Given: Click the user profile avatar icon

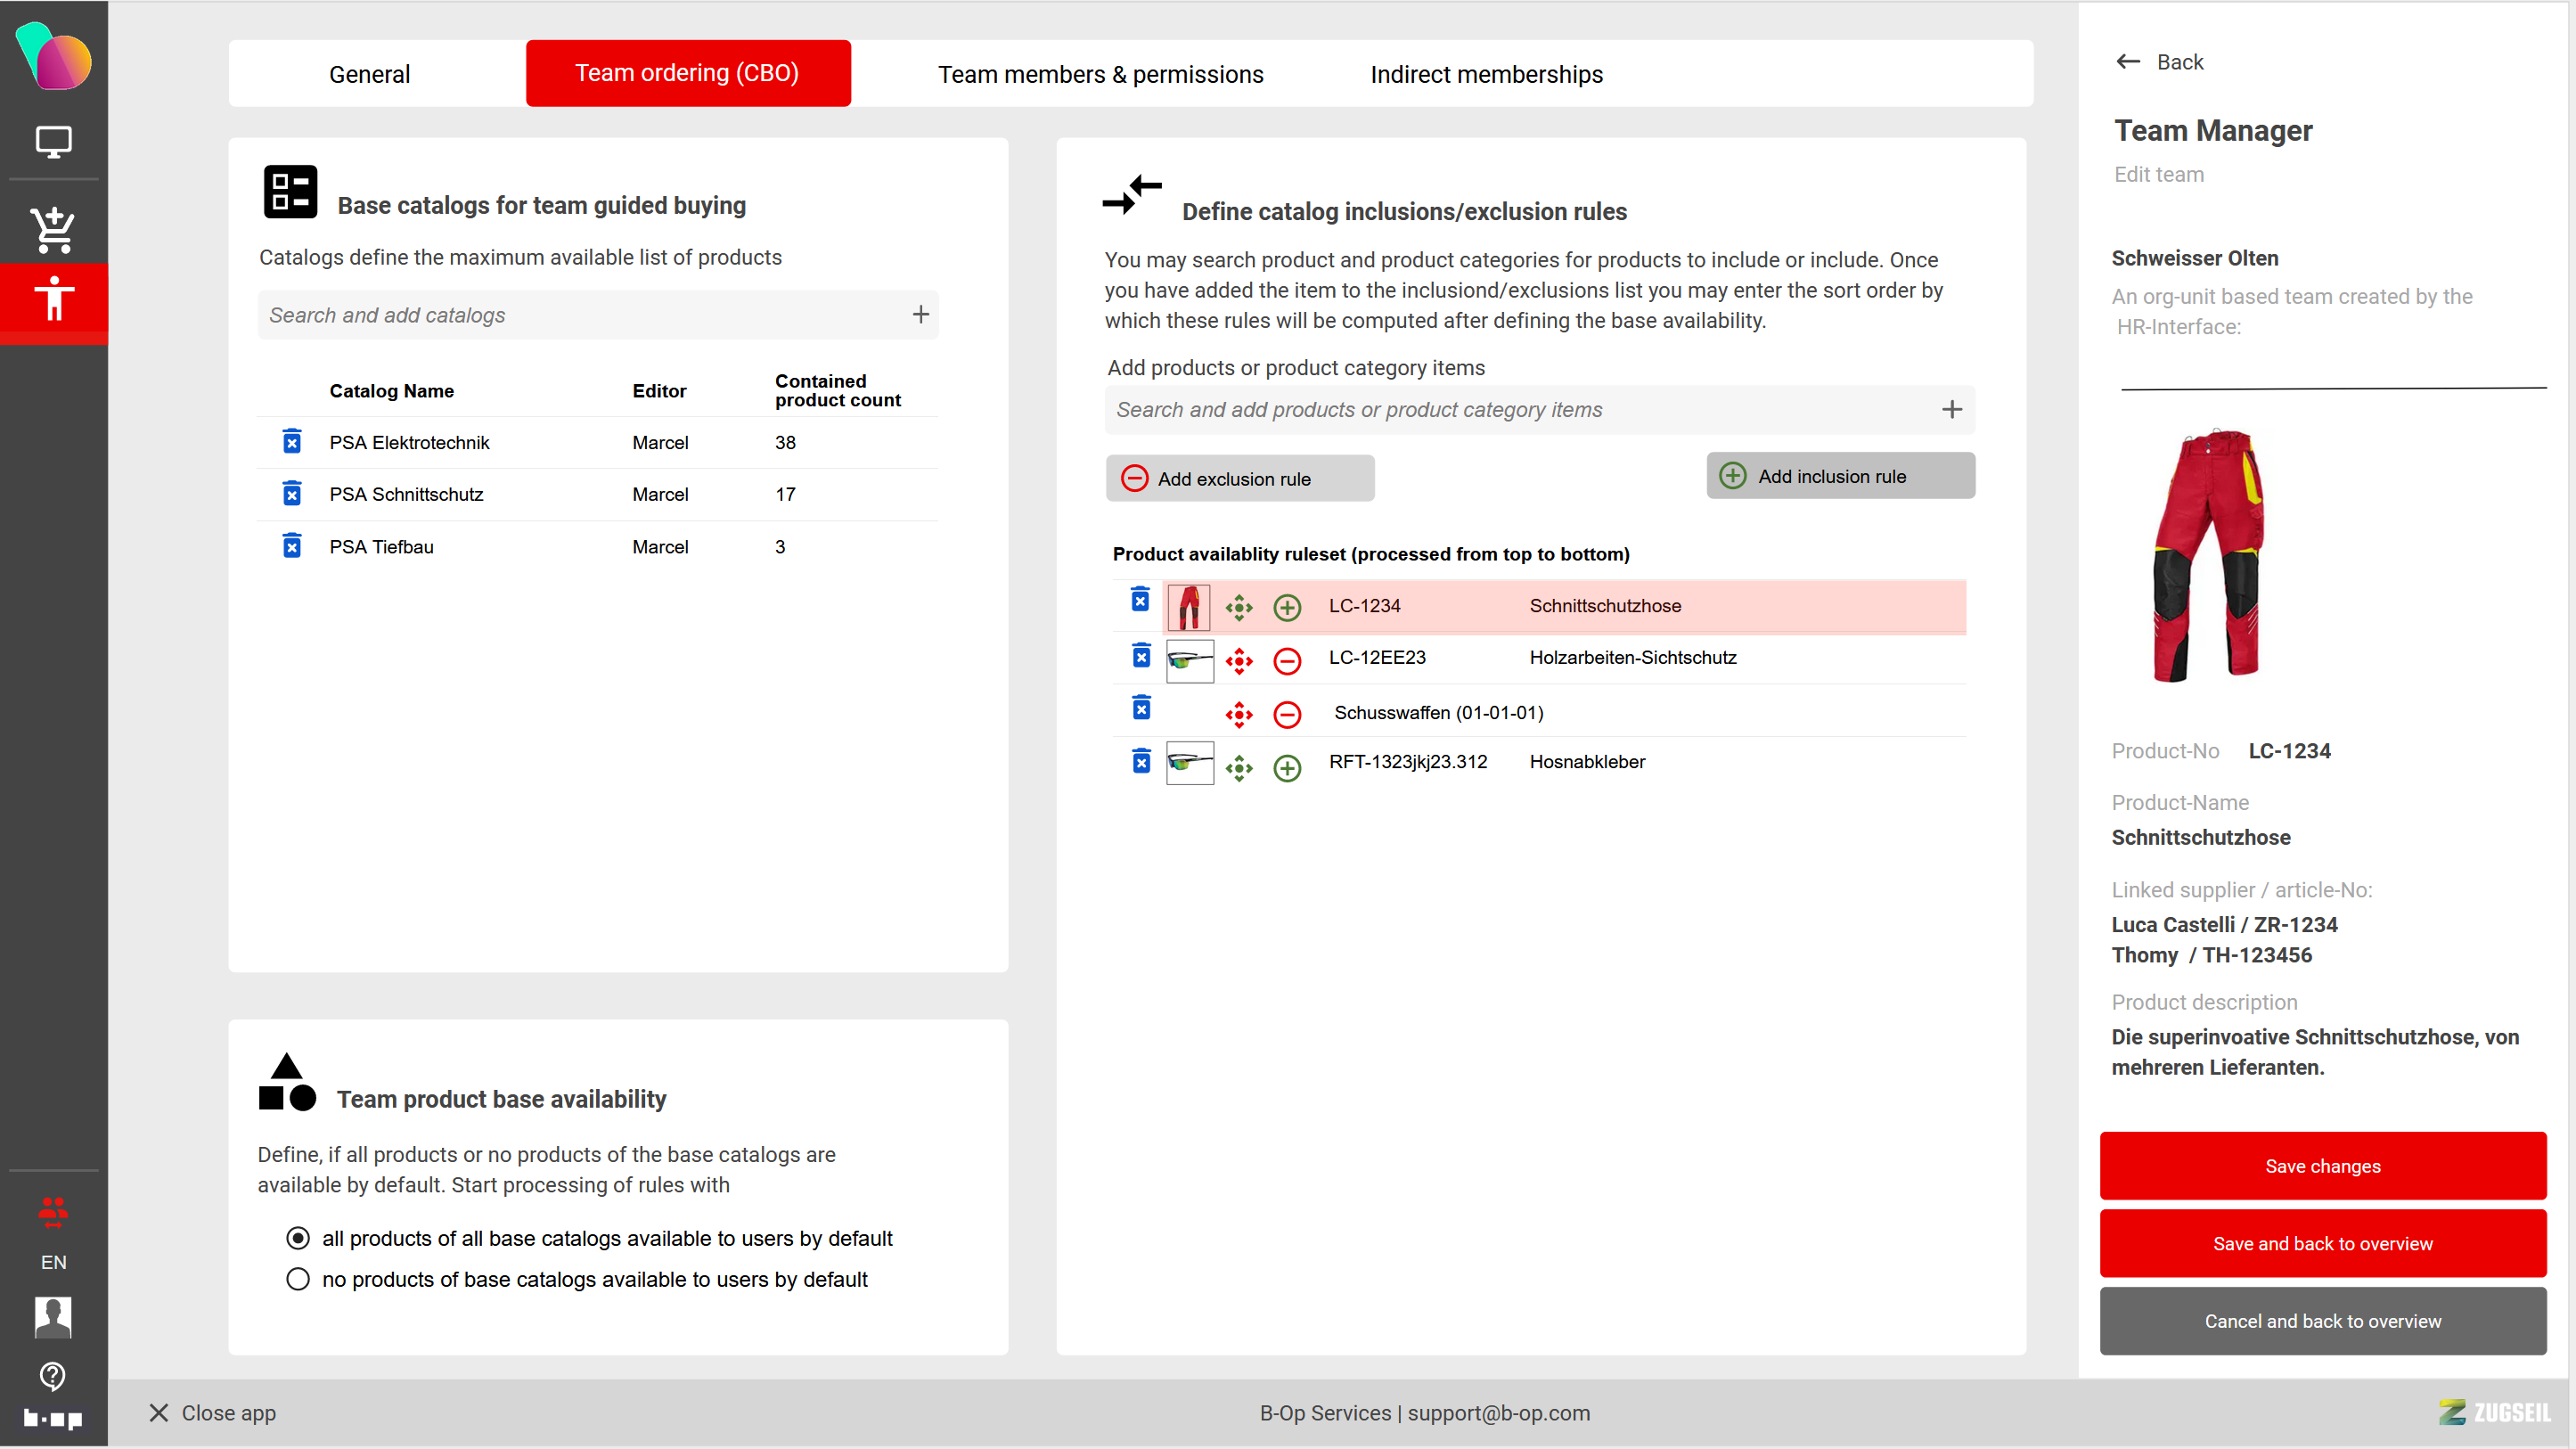Looking at the screenshot, I should (x=53, y=1317).
